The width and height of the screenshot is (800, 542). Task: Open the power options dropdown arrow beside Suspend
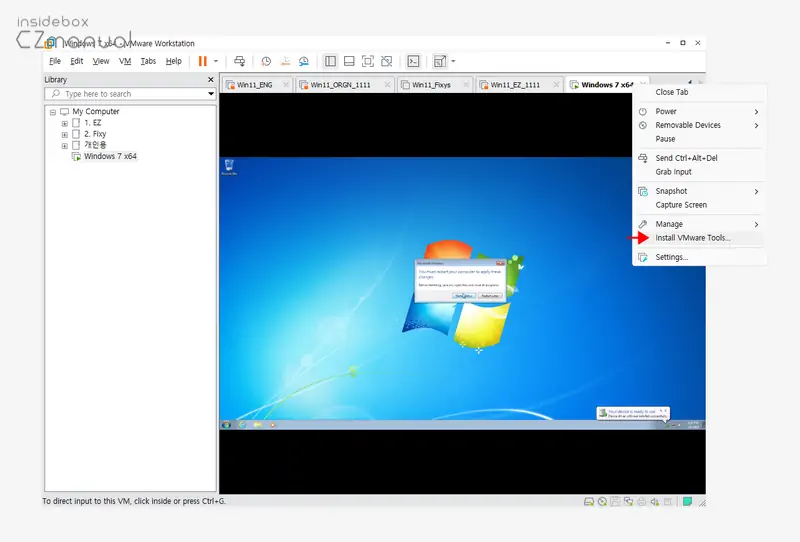216,61
